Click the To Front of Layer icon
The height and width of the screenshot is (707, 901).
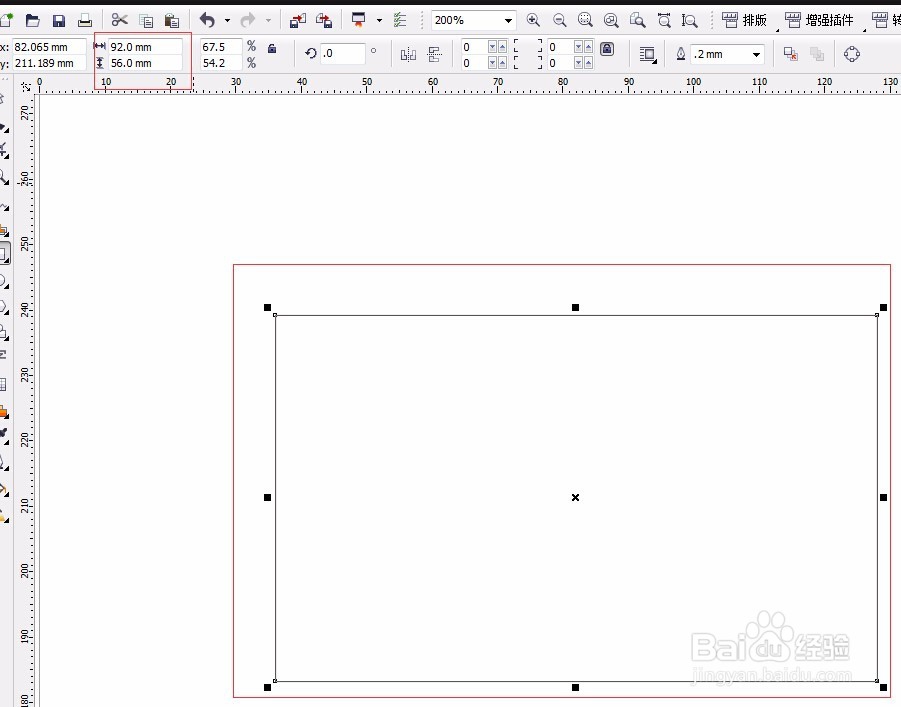pyautogui.click(x=791, y=54)
